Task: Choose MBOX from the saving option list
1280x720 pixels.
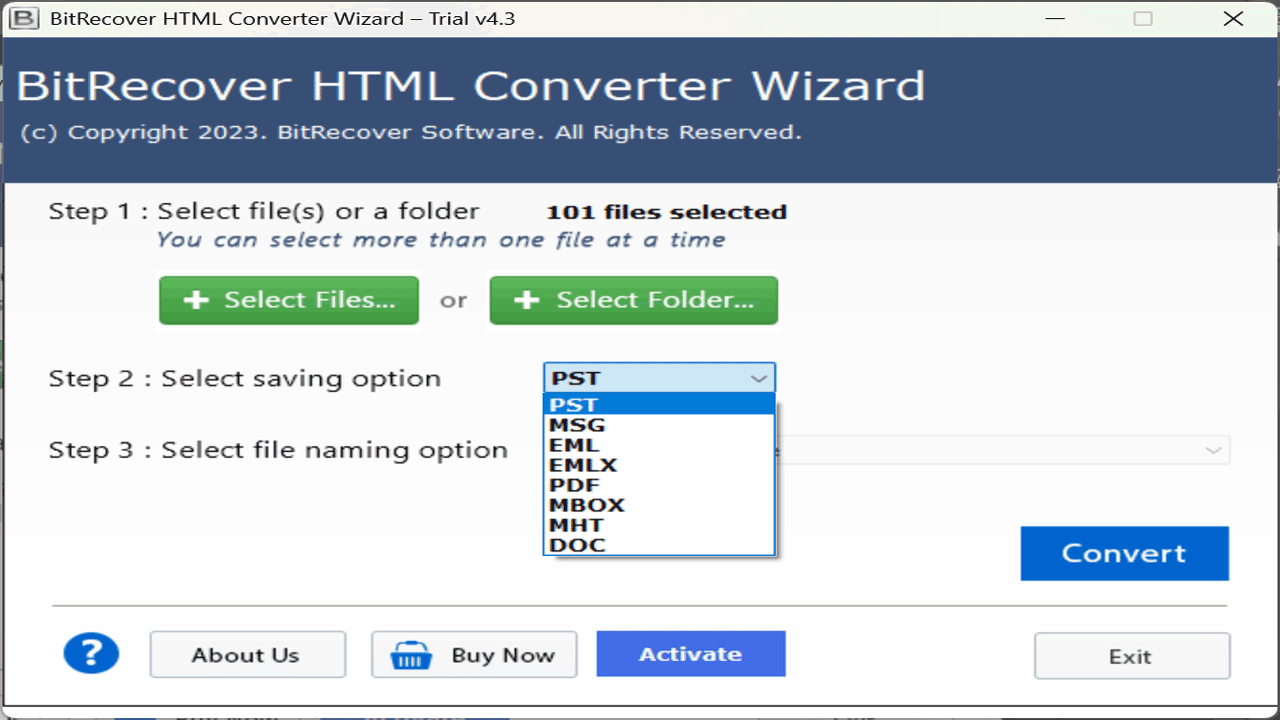Action: [x=659, y=505]
